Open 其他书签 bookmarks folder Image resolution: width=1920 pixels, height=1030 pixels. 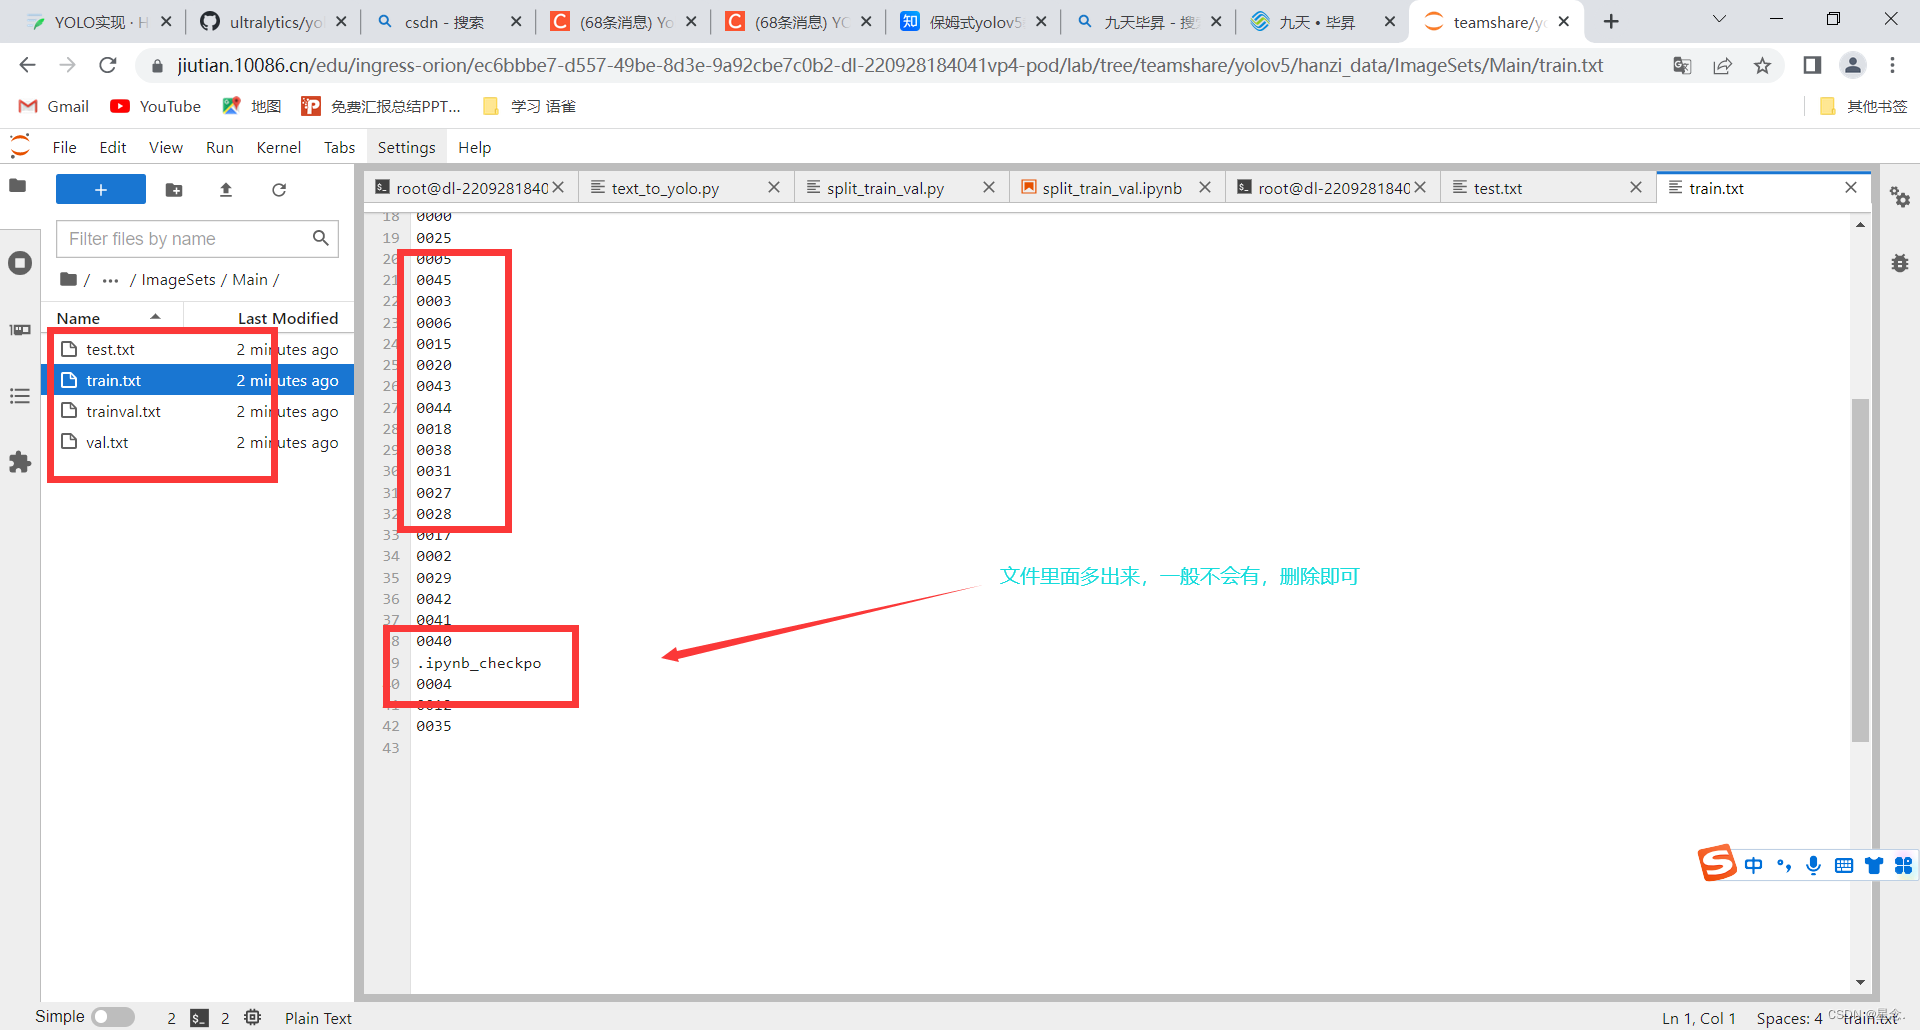pyautogui.click(x=1865, y=106)
